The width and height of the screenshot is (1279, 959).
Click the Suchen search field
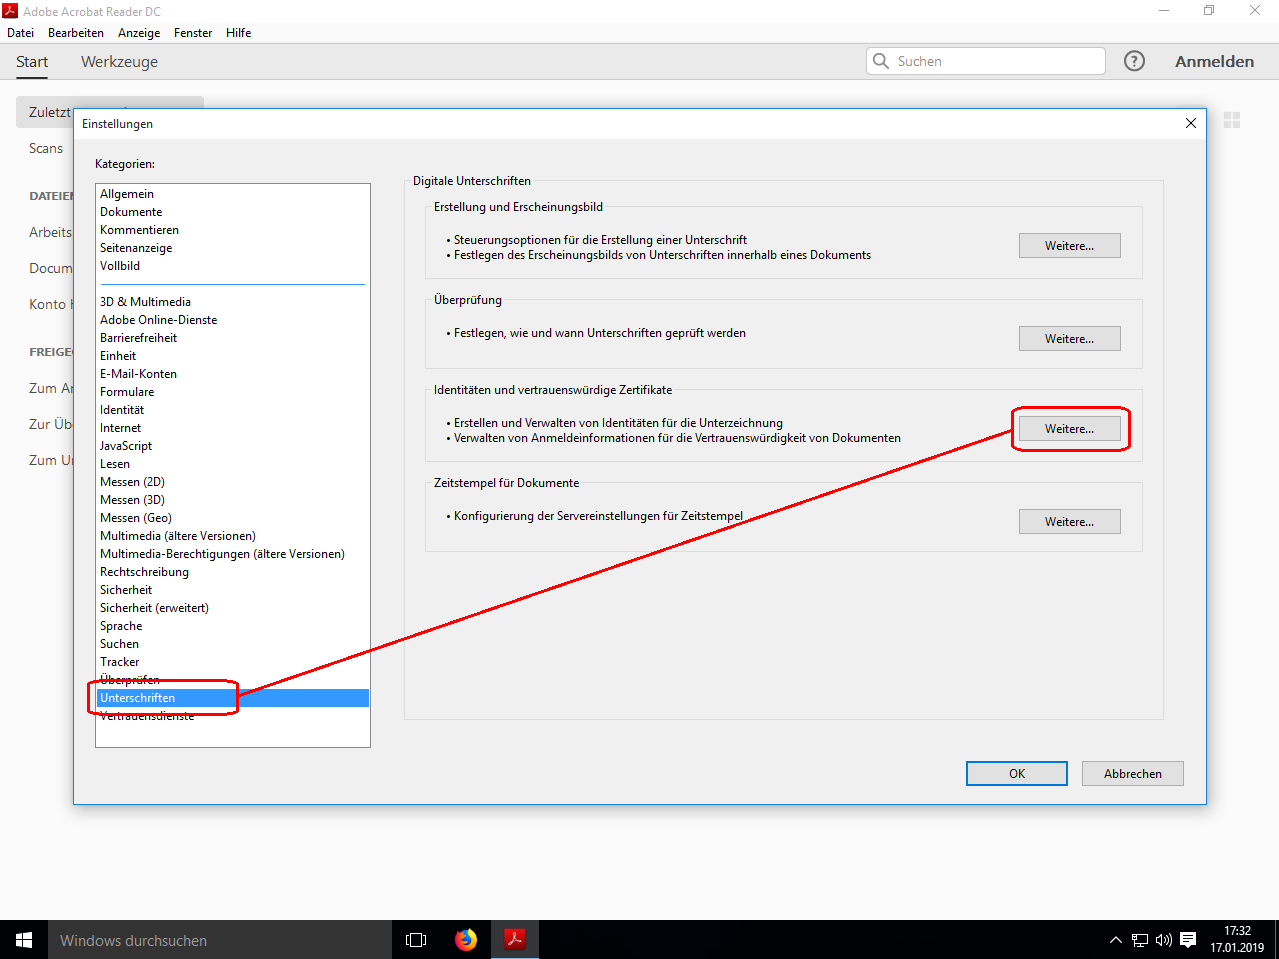pyautogui.click(x=995, y=61)
